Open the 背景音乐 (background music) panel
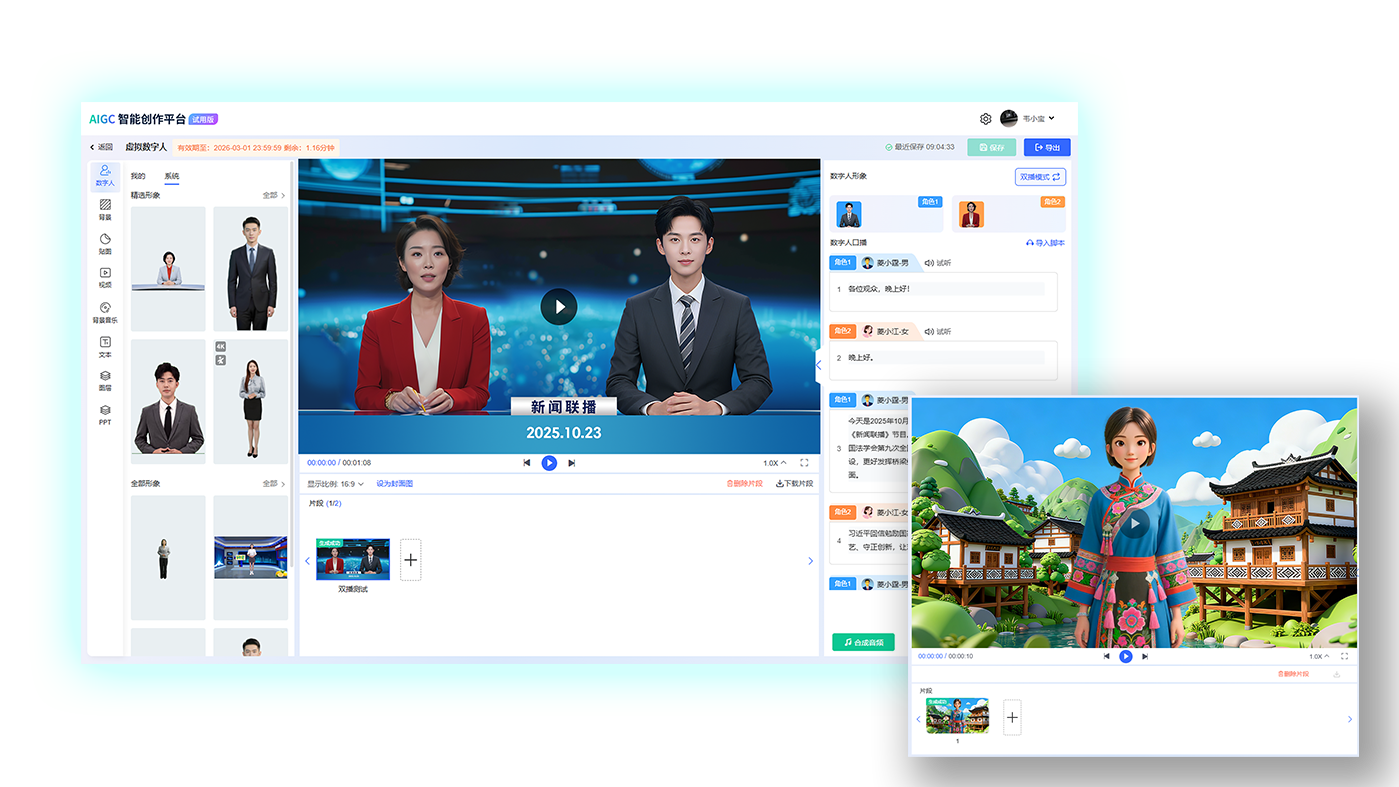This screenshot has height=787, width=1399. [105, 313]
